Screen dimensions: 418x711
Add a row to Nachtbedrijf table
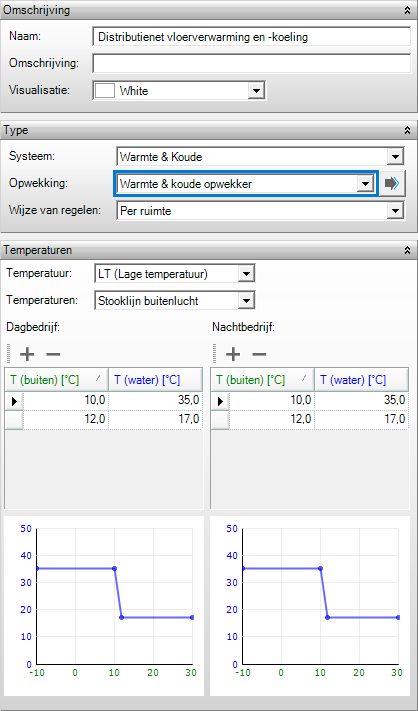pos(233,354)
